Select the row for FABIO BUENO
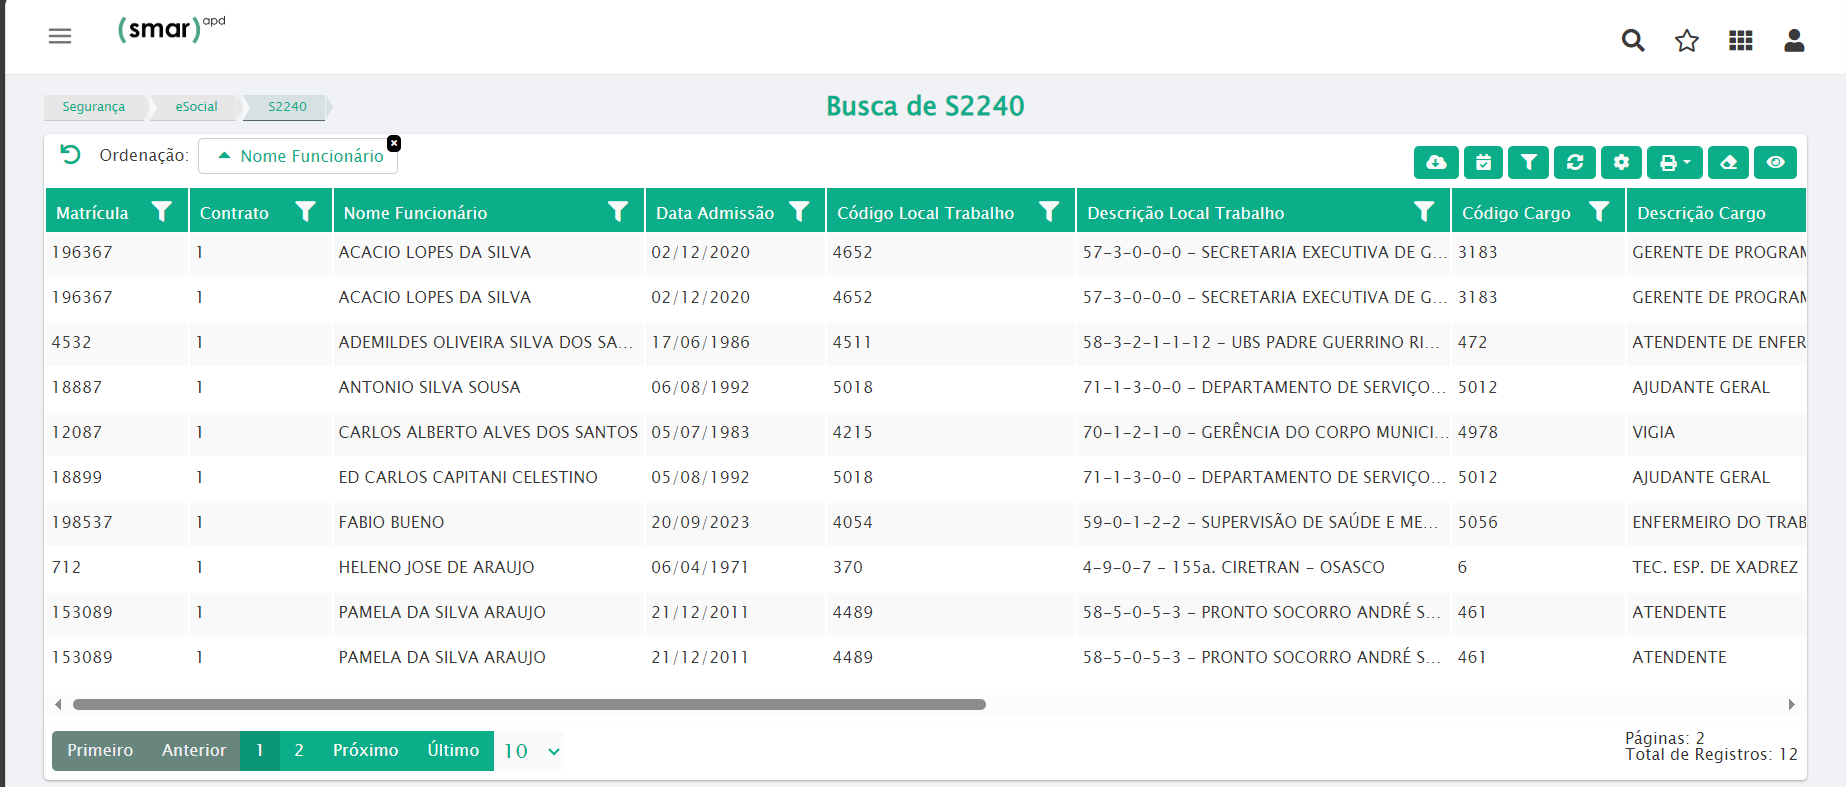The image size is (1847, 787). tap(391, 522)
